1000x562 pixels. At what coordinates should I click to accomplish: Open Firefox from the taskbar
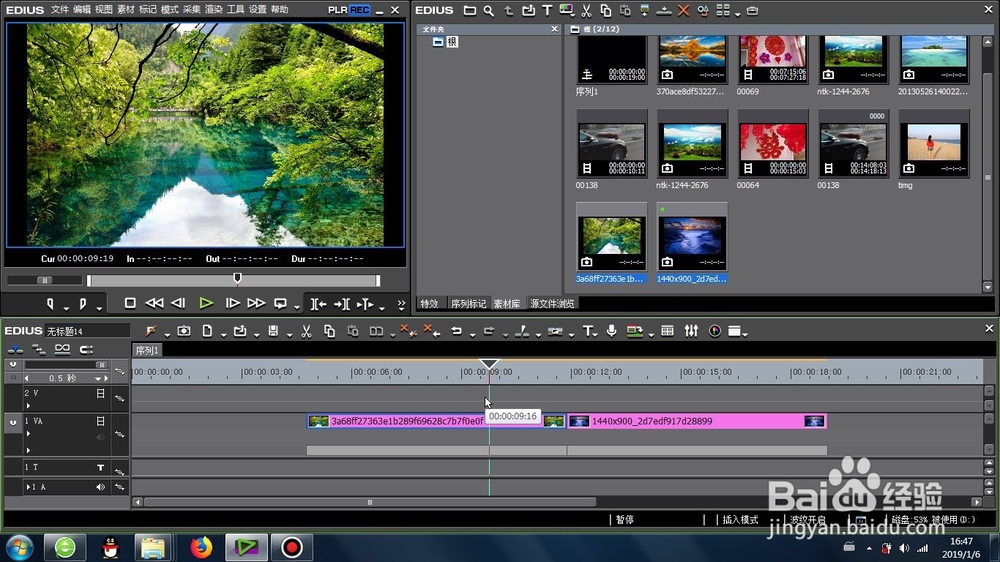[200, 547]
